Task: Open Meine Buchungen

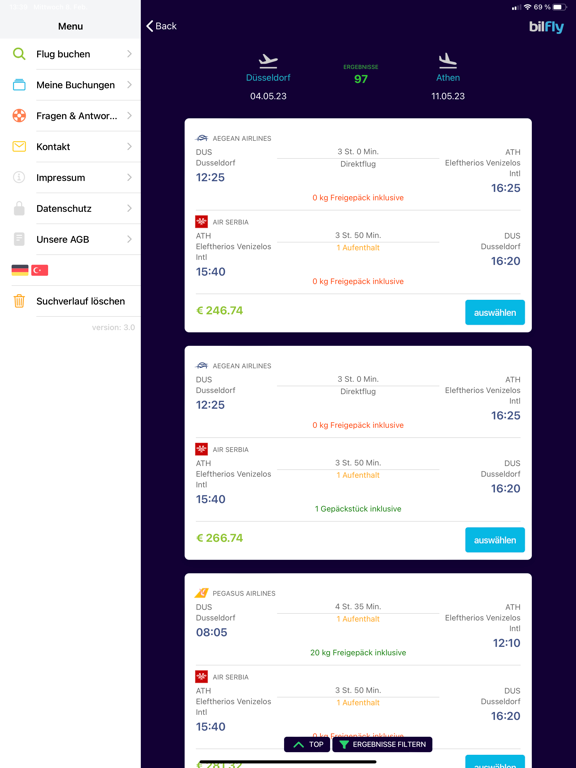Action: (x=70, y=85)
